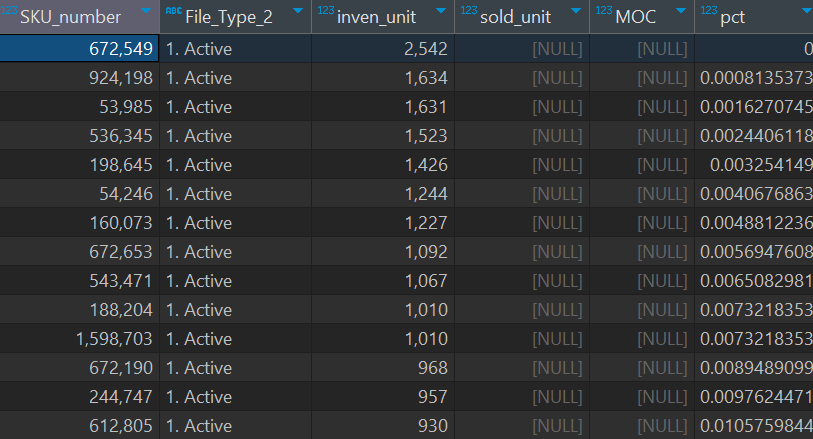The height and width of the screenshot is (439, 813).
Task: Click the numeric type icon on SKU_number header
Action: [x=9, y=10]
